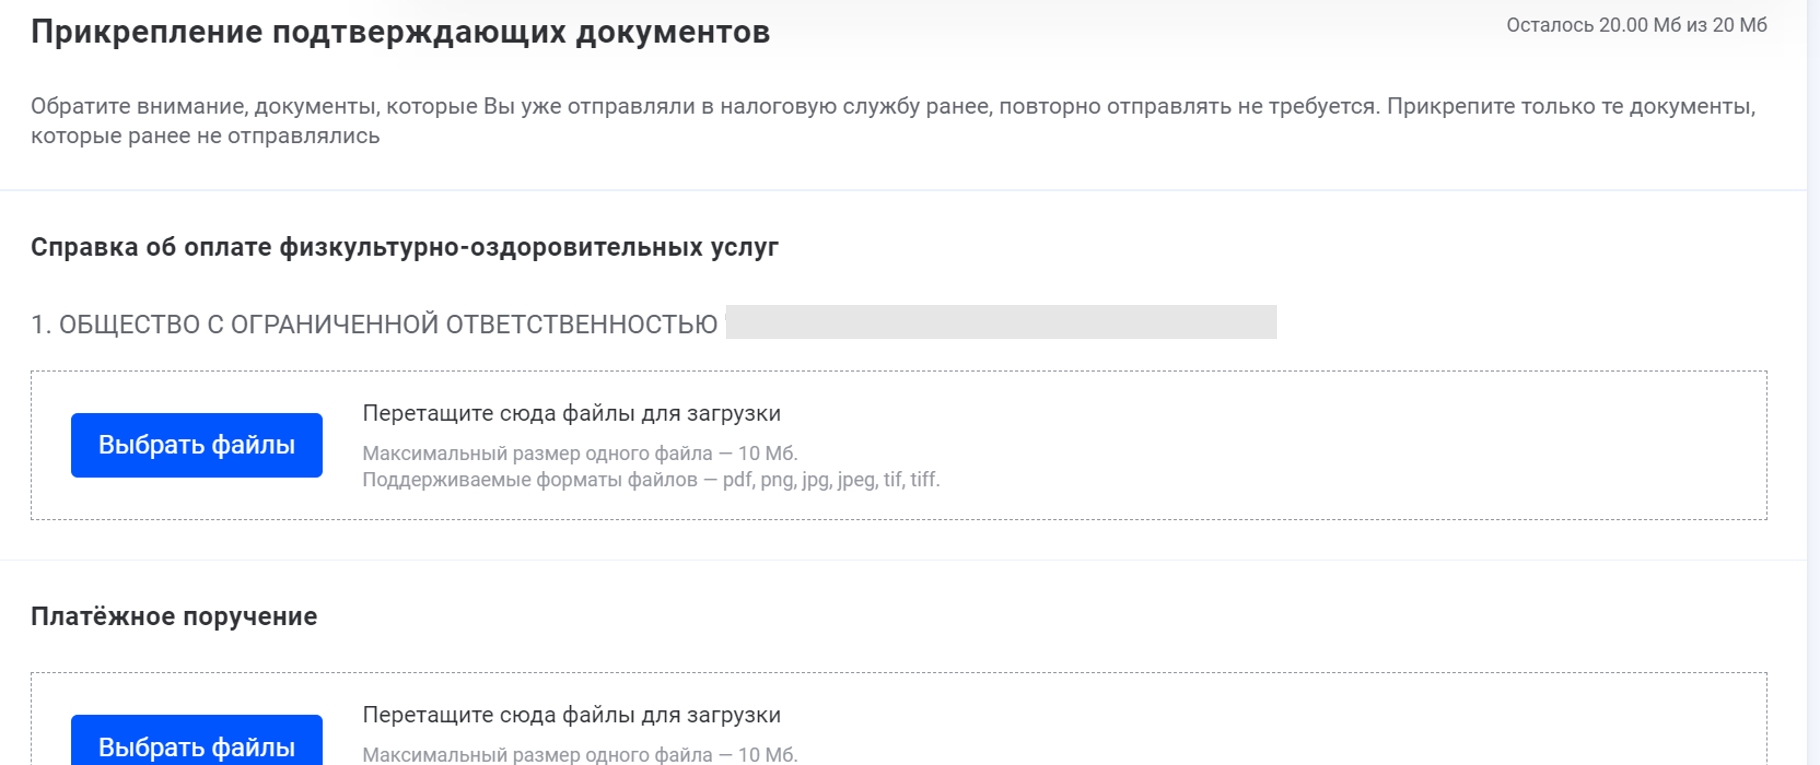Click the remaining storage text Осталось 20.00 Мб

(1636, 25)
